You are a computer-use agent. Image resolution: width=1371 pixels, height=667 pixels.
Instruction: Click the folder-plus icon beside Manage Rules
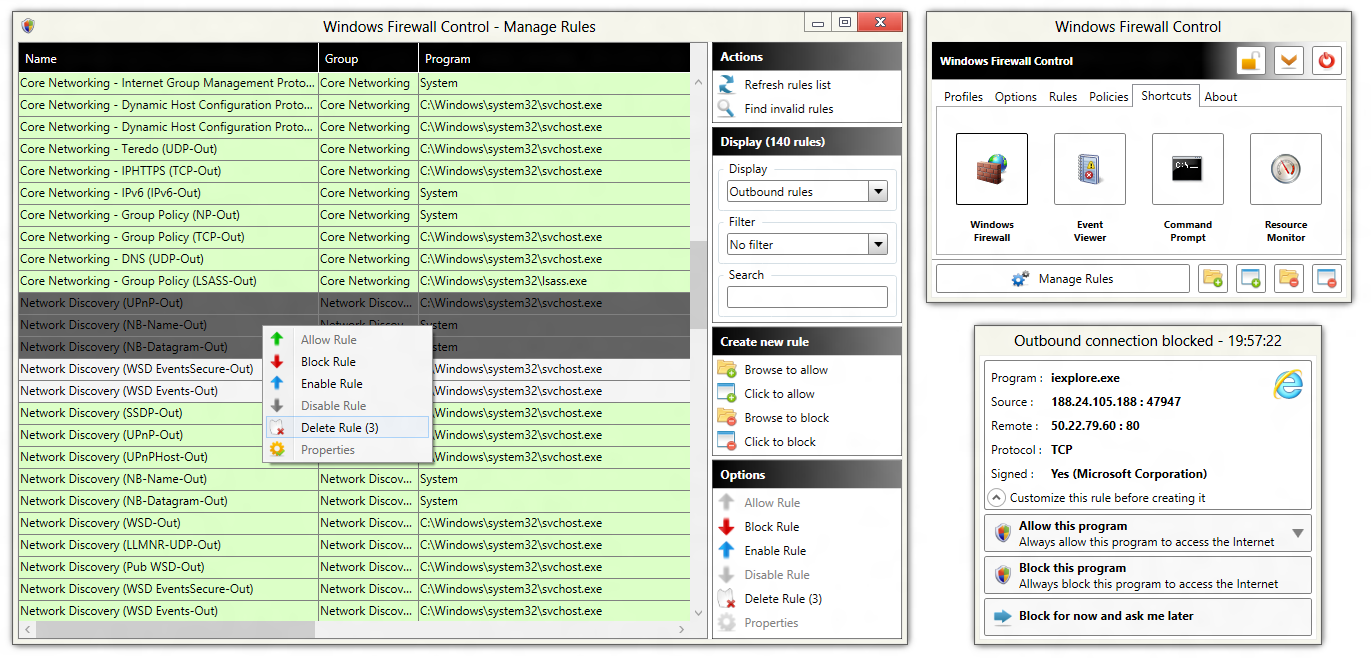tap(1212, 279)
